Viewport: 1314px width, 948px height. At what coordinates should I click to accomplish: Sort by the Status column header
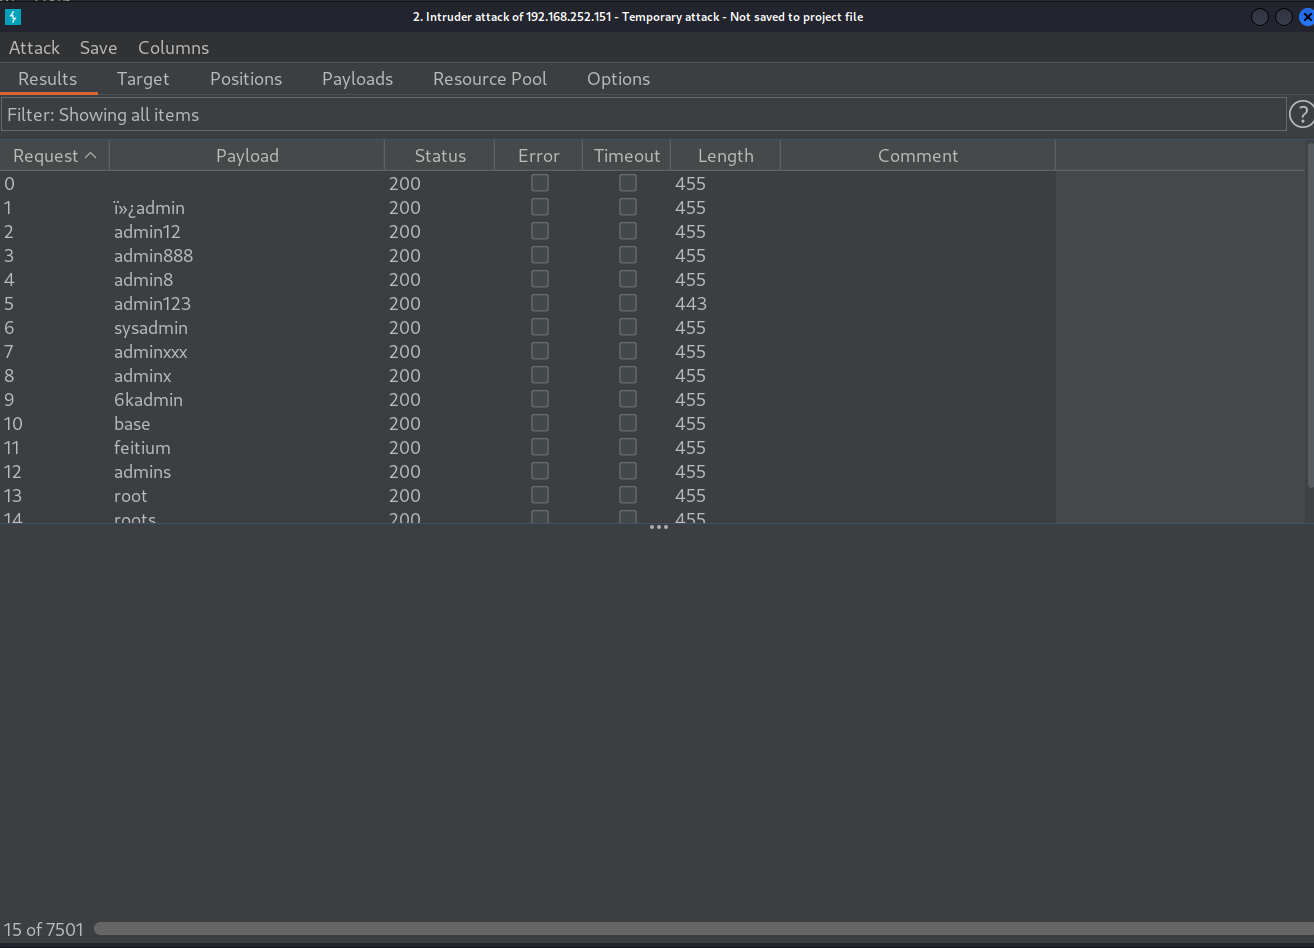point(440,156)
